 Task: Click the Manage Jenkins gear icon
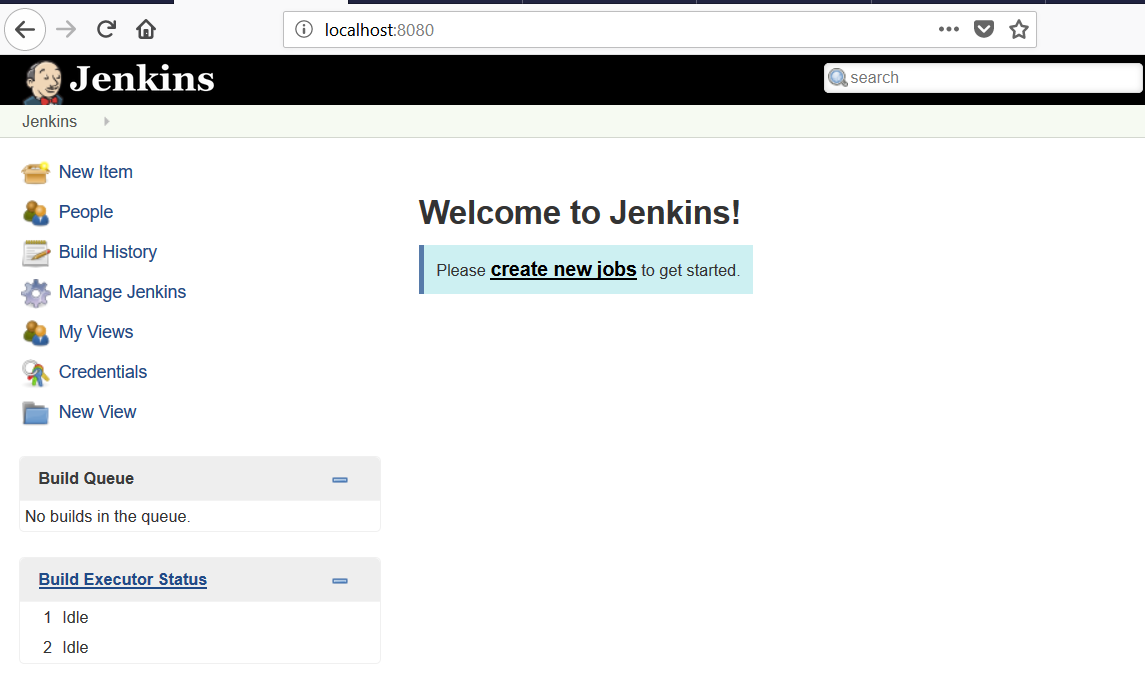[x=35, y=293]
